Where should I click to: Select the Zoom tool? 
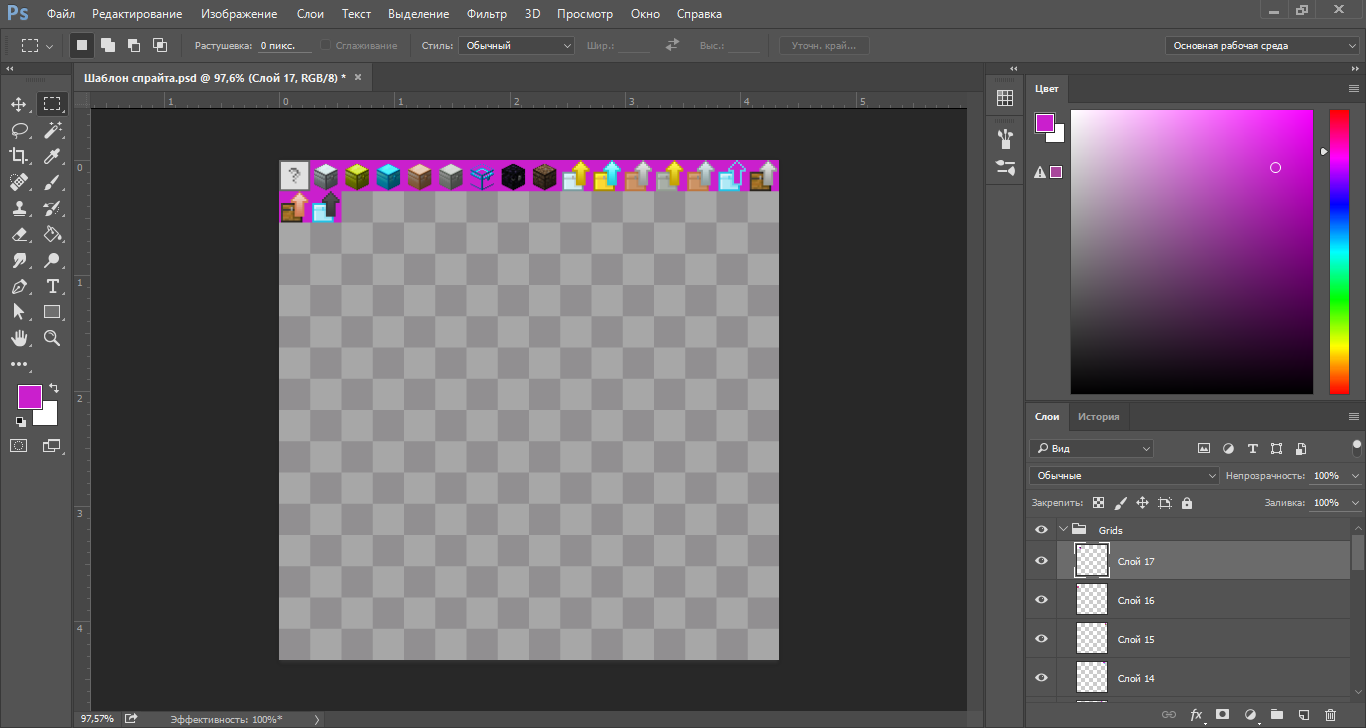coord(52,339)
